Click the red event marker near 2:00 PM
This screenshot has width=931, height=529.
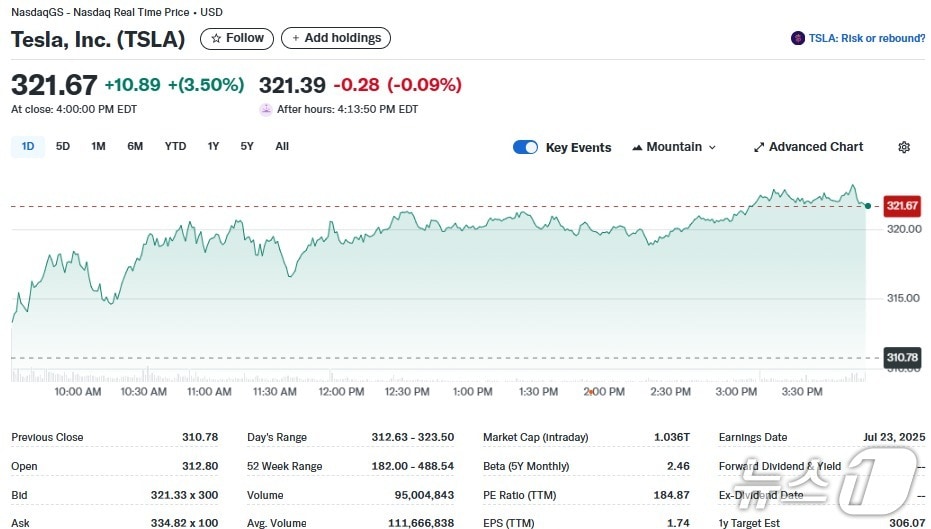tap(591, 391)
